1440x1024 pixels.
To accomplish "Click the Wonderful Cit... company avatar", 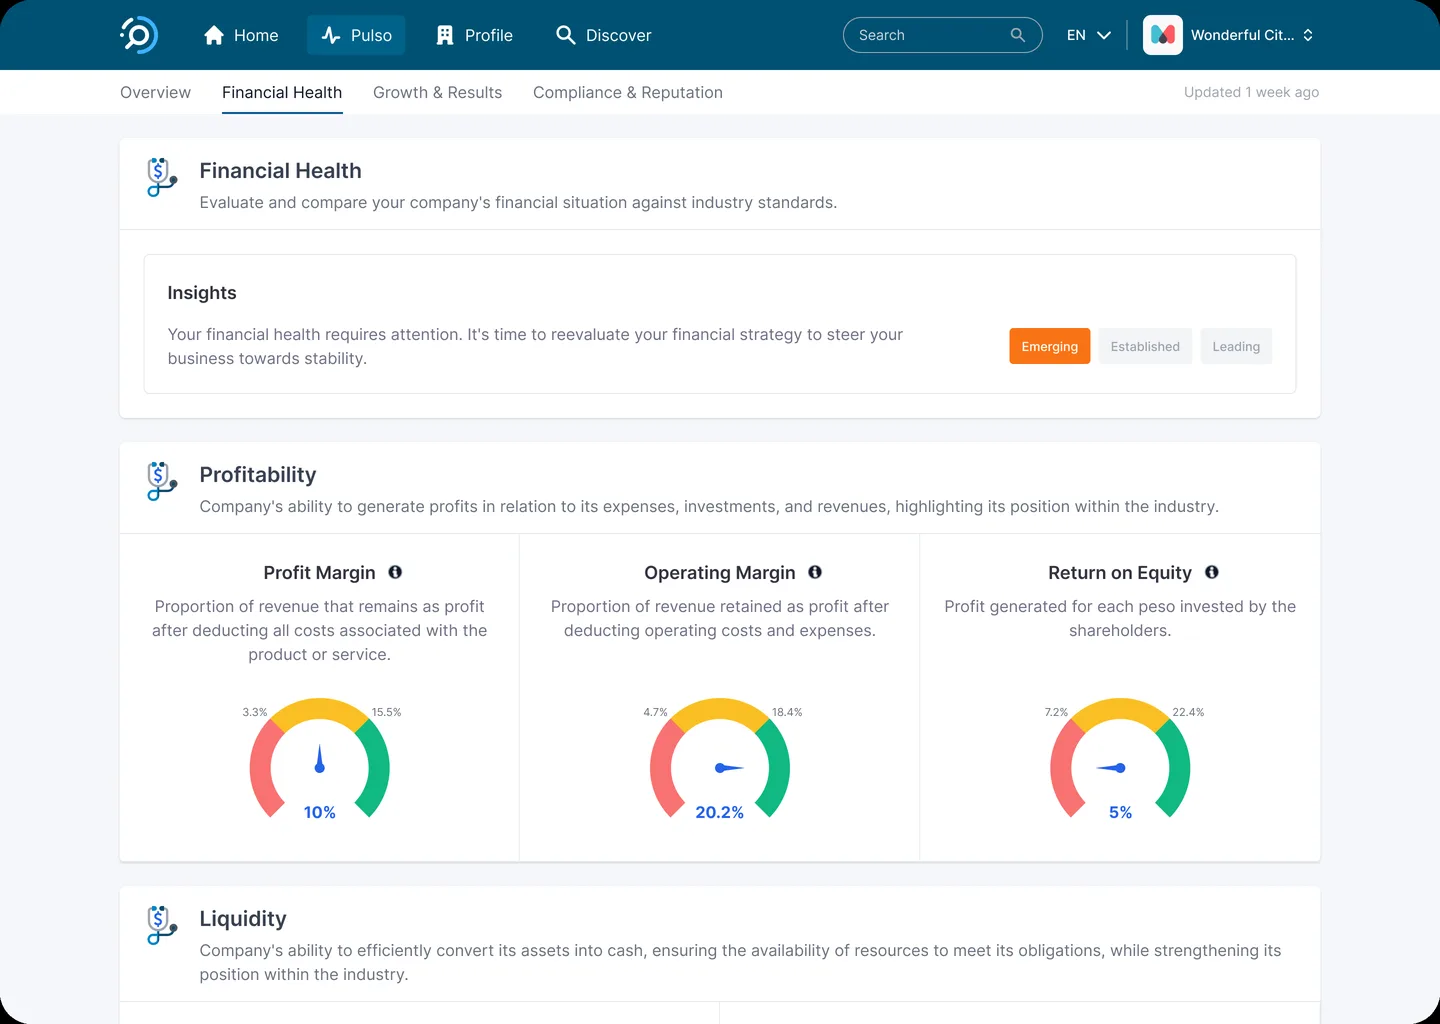I will (x=1163, y=35).
